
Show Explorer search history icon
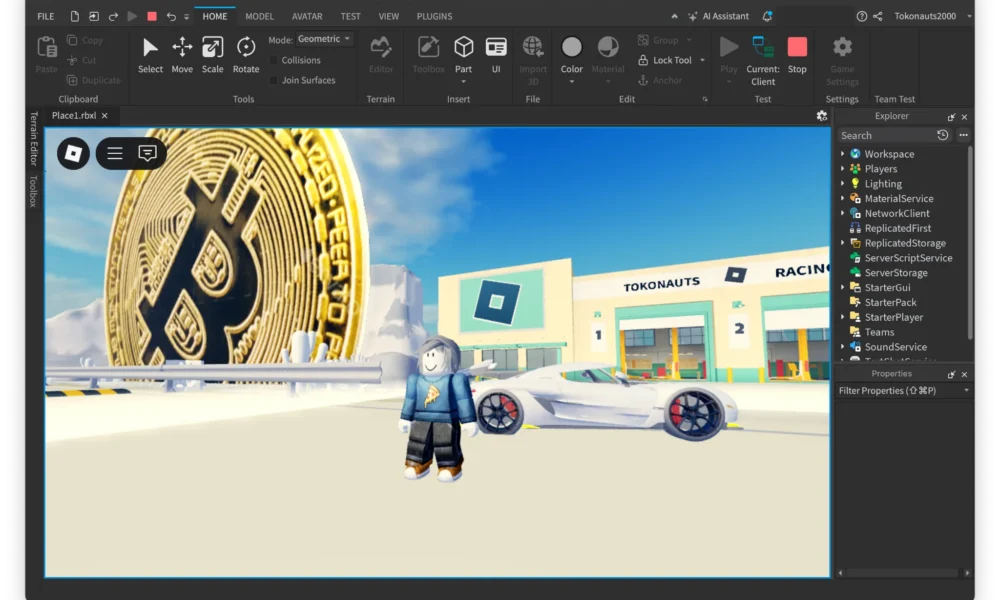(943, 135)
